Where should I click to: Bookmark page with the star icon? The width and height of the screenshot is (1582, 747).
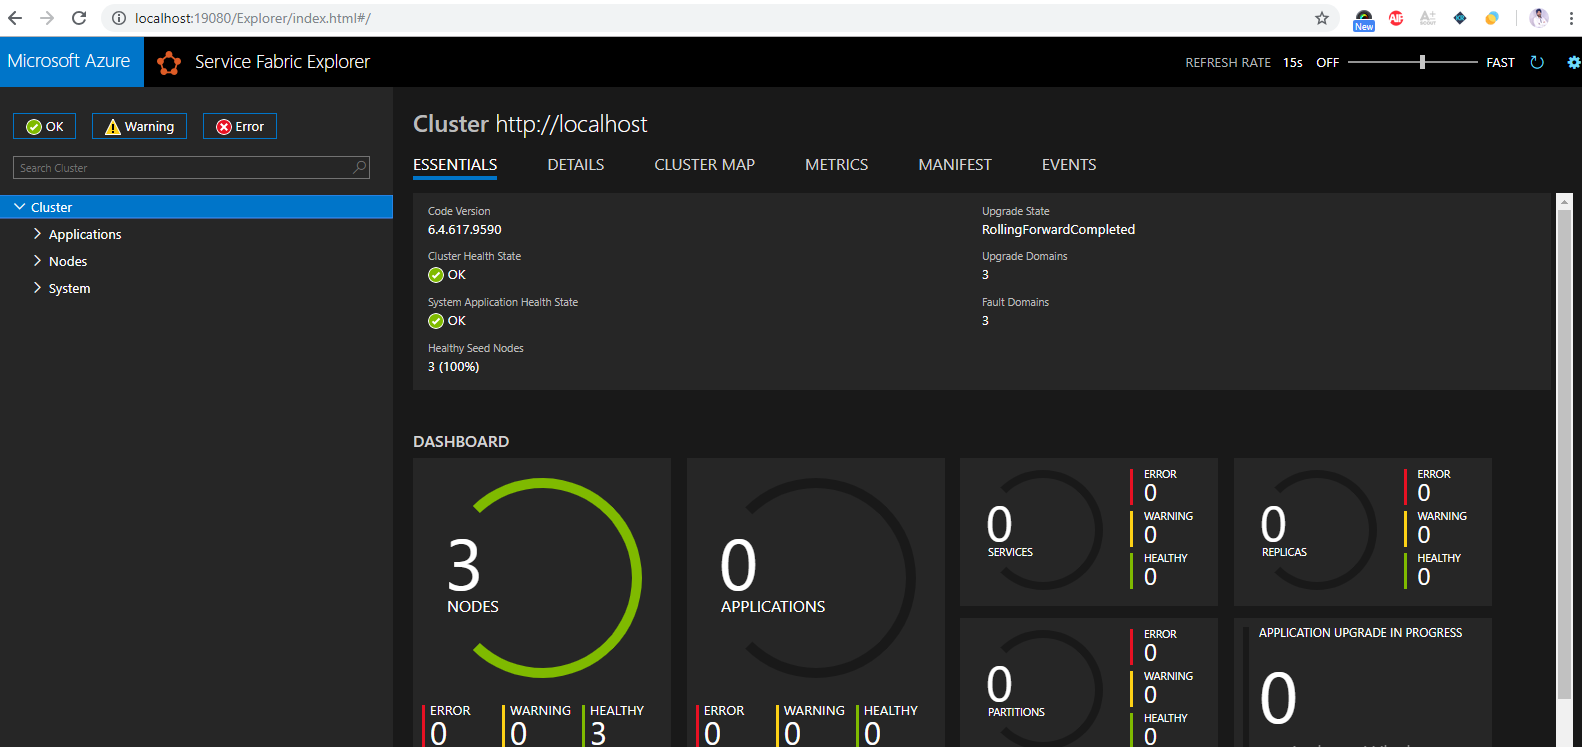coord(1322,18)
